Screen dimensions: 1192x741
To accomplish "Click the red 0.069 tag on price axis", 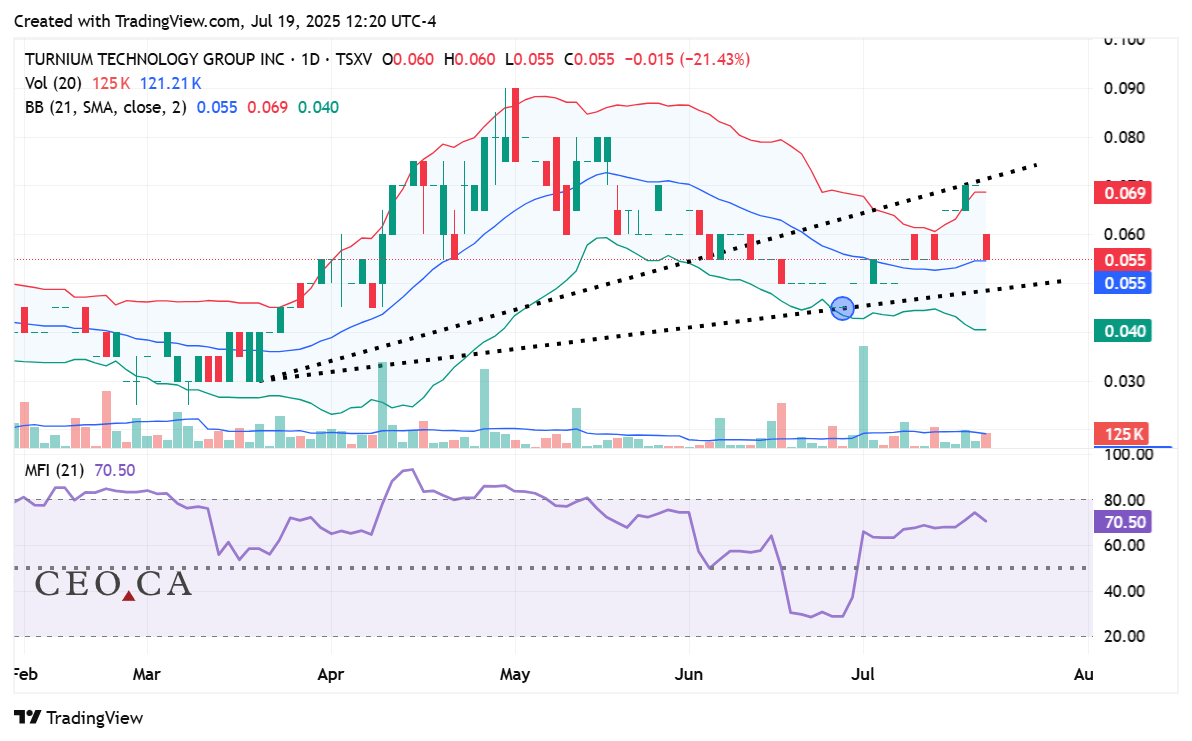I will point(1122,193).
